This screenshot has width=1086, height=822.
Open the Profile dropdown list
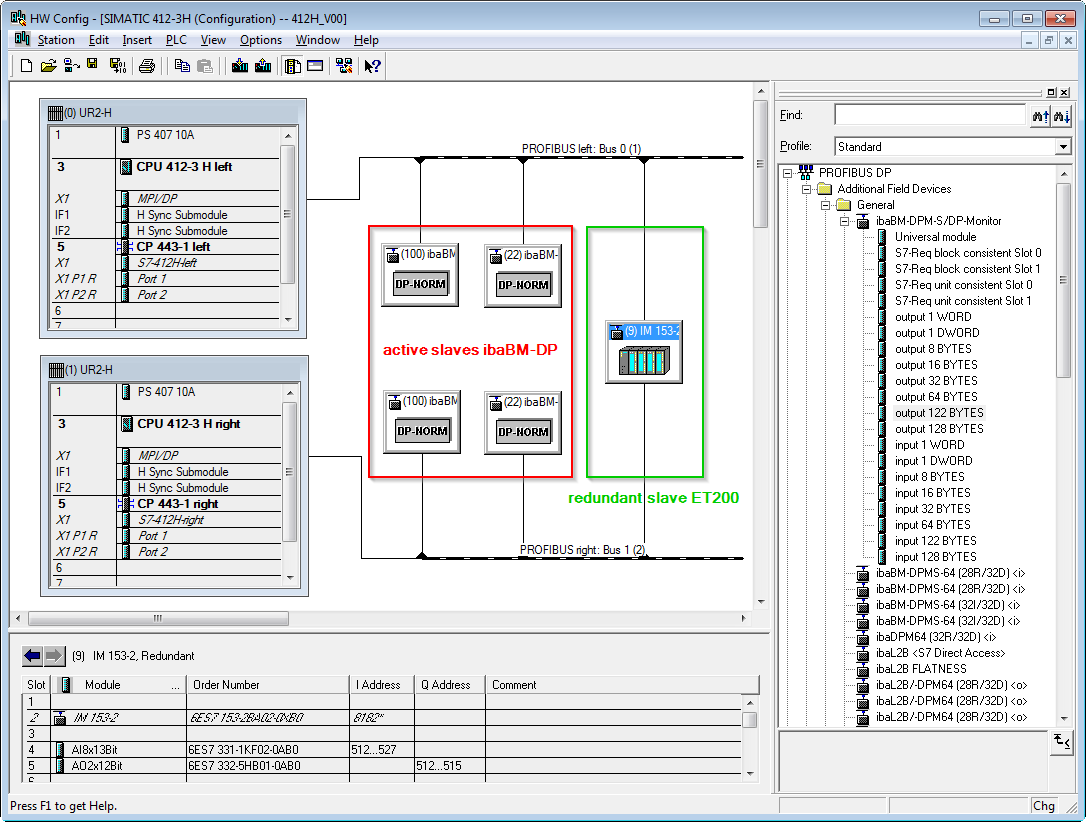click(x=1062, y=147)
